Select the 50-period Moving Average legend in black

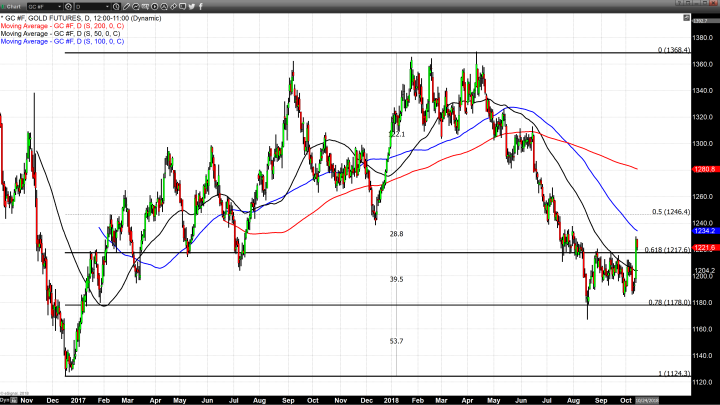61,34
